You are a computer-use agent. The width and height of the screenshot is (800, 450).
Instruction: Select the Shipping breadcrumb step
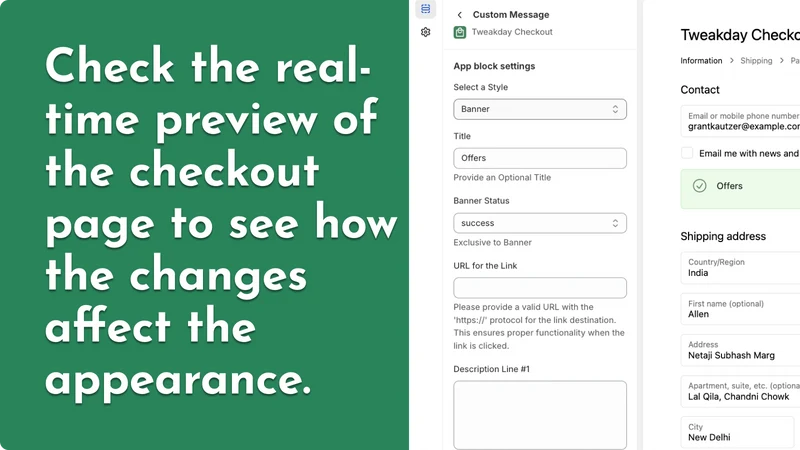756,61
